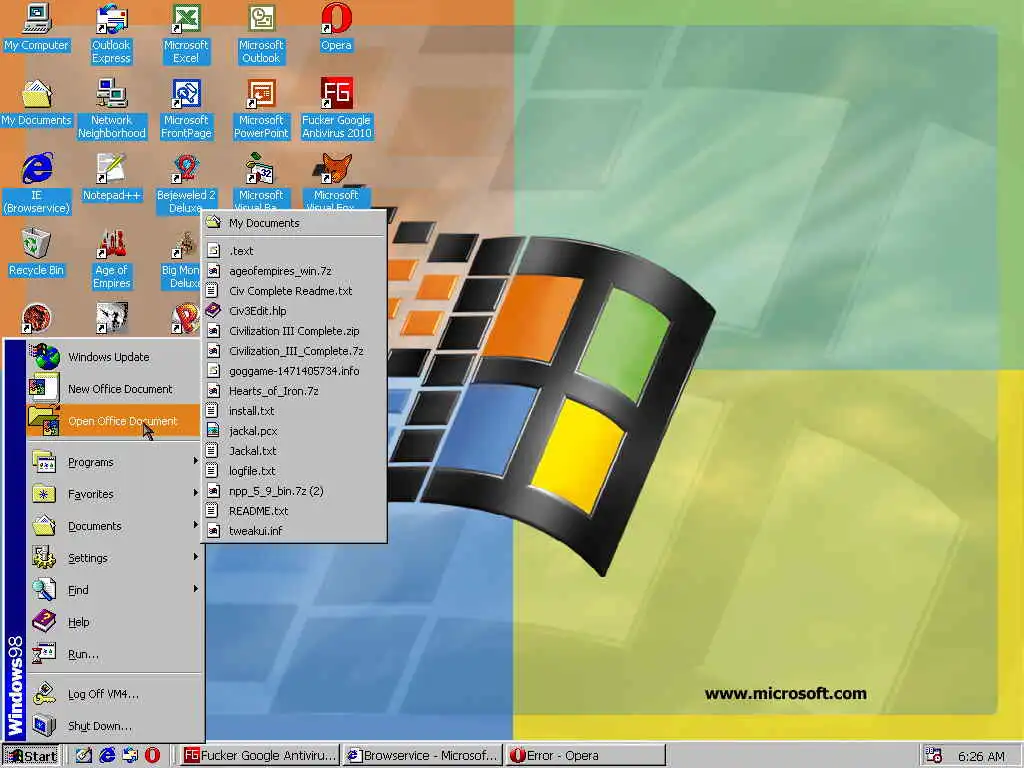
Task: Expand Programs submenu in Start menu
Action: pyautogui.click(x=114, y=462)
